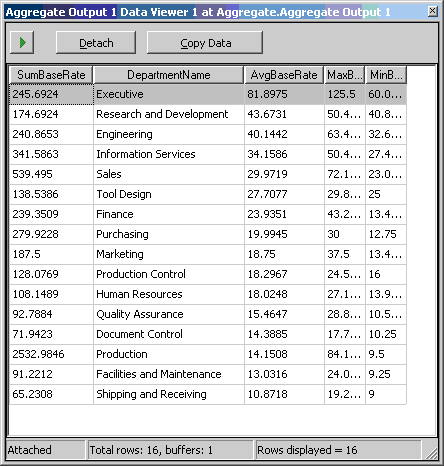This screenshot has height=466, width=444.
Task: Click the truncated MinB... column header
Action: coord(386,75)
